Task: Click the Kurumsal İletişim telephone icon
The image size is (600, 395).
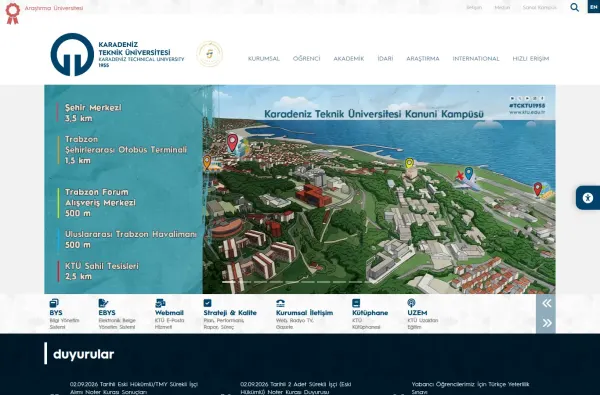Action: 280,303
